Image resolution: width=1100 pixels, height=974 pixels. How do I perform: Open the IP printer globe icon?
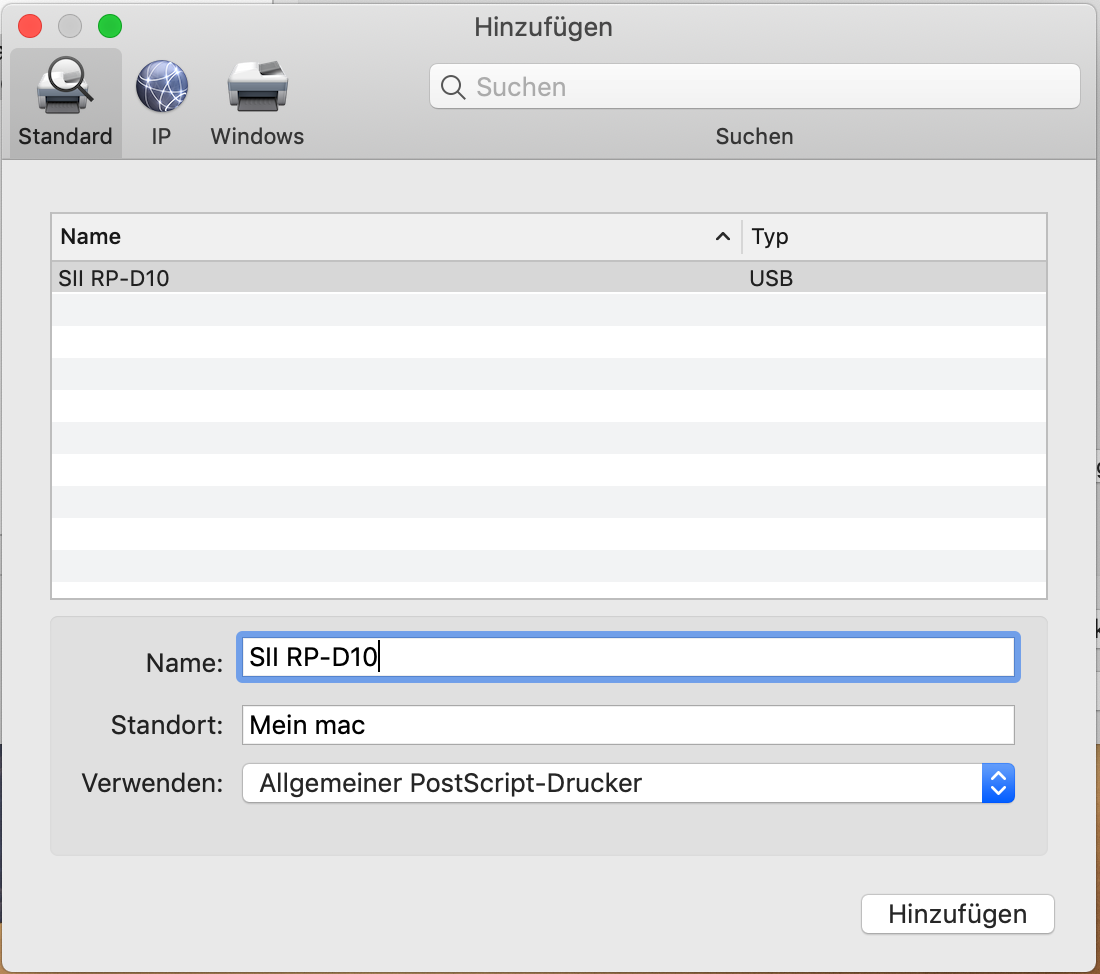[161, 87]
